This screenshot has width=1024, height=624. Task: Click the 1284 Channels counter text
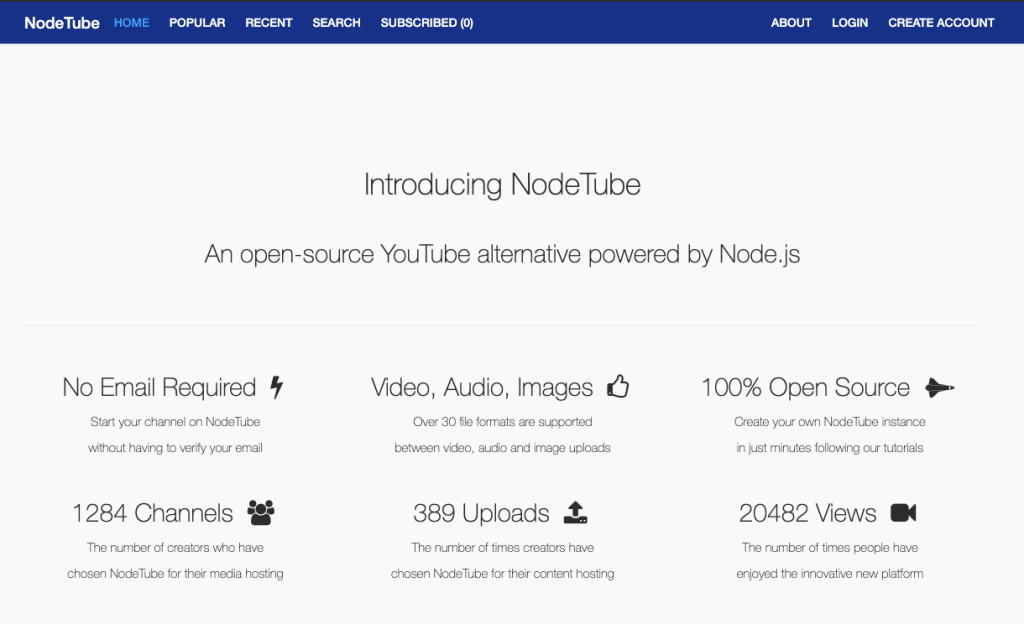[152, 512]
